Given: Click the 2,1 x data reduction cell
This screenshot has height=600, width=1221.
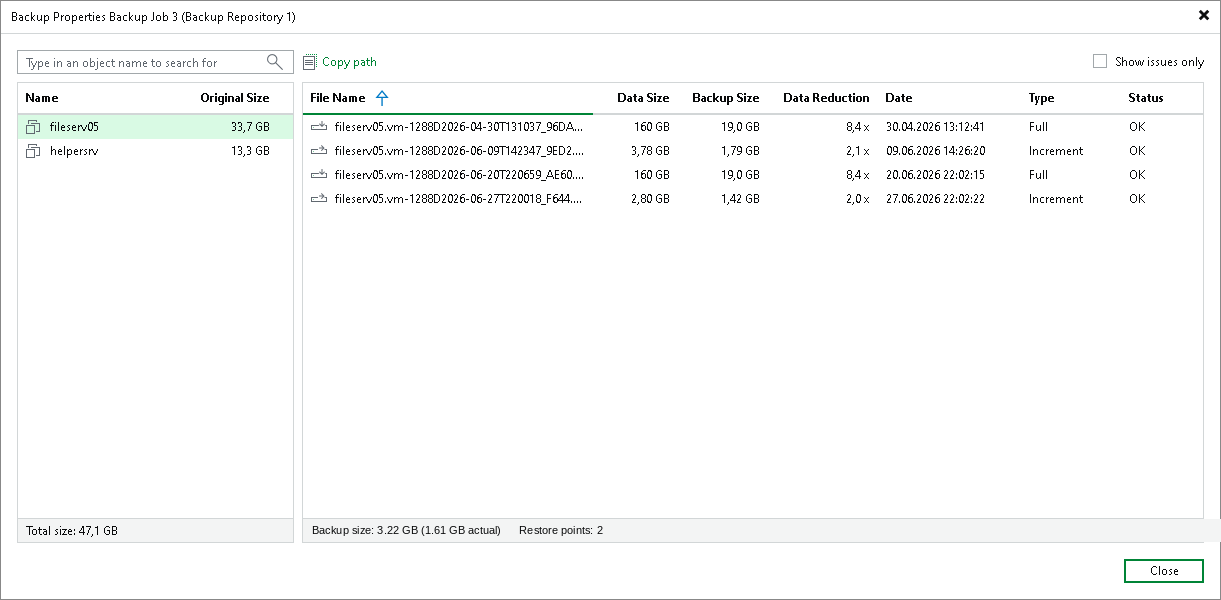Looking at the screenshot, I should 858,151.
